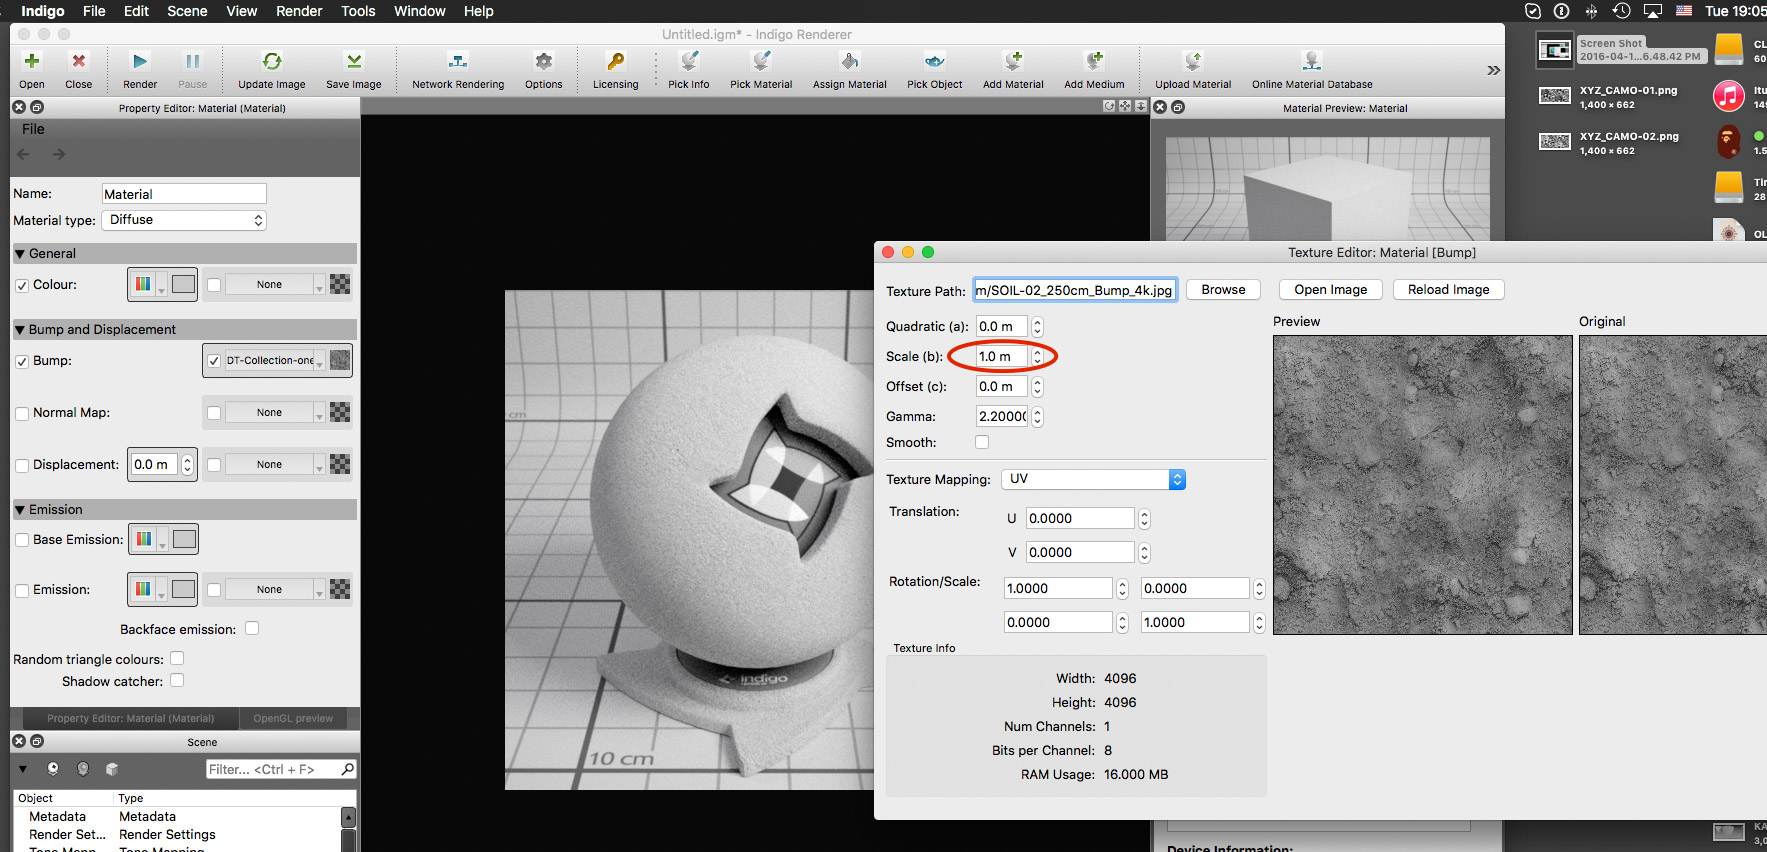Enable the Normal Map checkbox

22,413
